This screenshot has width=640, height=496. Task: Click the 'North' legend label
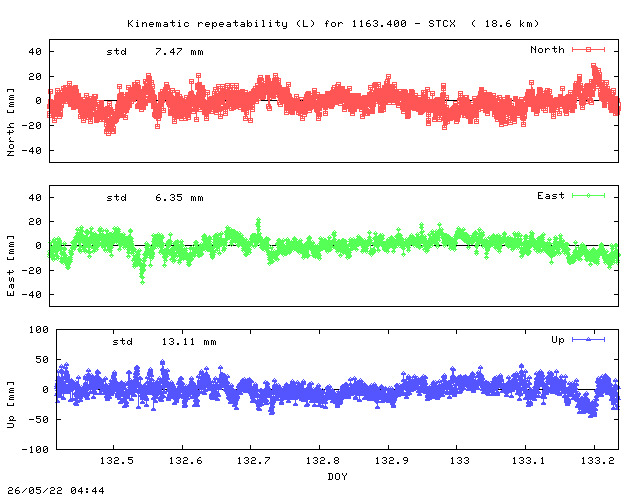click(547, 49)
